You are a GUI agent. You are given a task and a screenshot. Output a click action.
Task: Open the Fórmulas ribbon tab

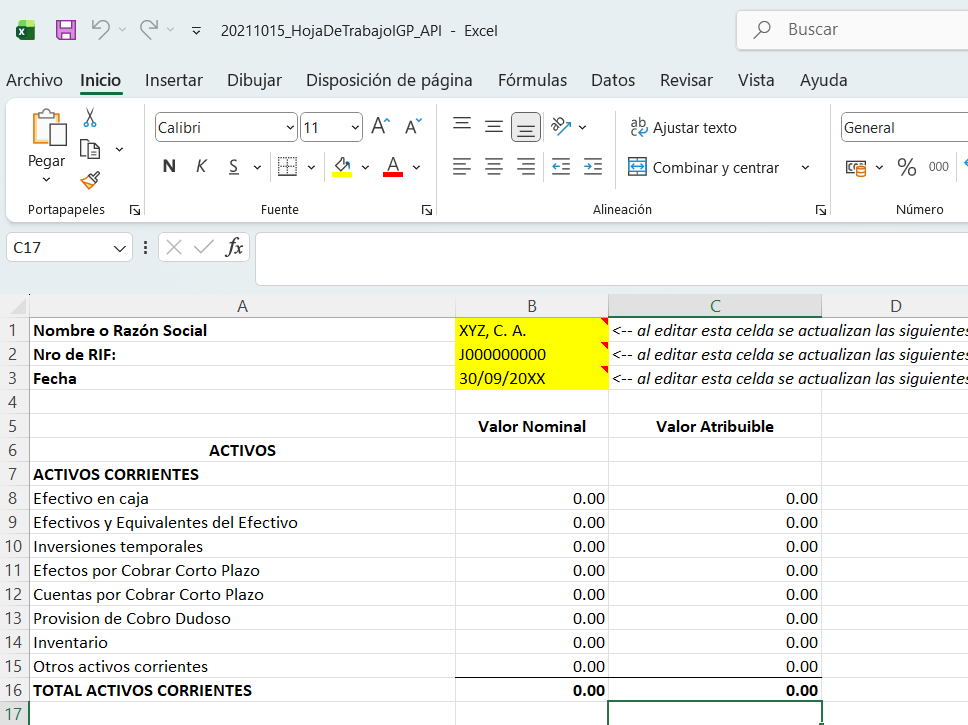(x=532, y=80)
